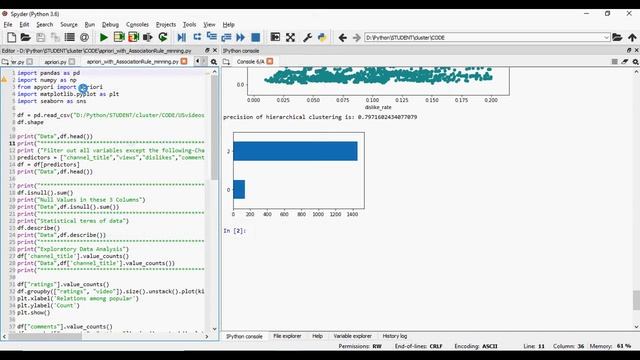Switch to the Variable explorer tab
Viewport: 640px width, 360px height.
click(x=352, y=336)
